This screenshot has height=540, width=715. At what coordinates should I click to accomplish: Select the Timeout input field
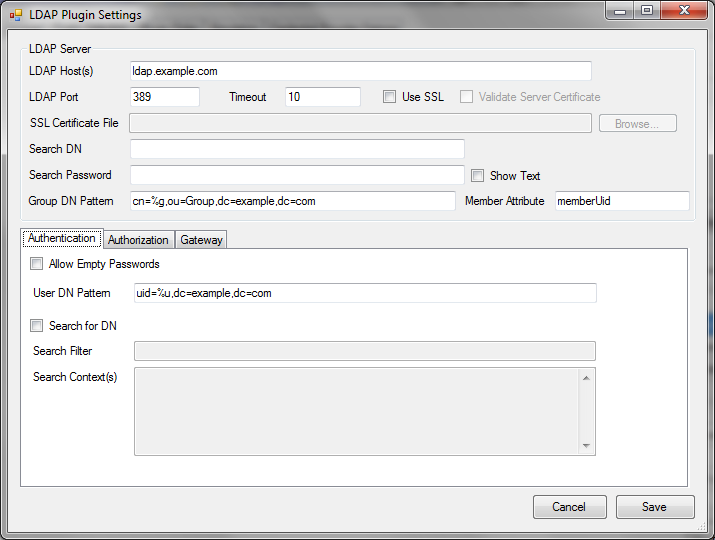click(323, 97)
